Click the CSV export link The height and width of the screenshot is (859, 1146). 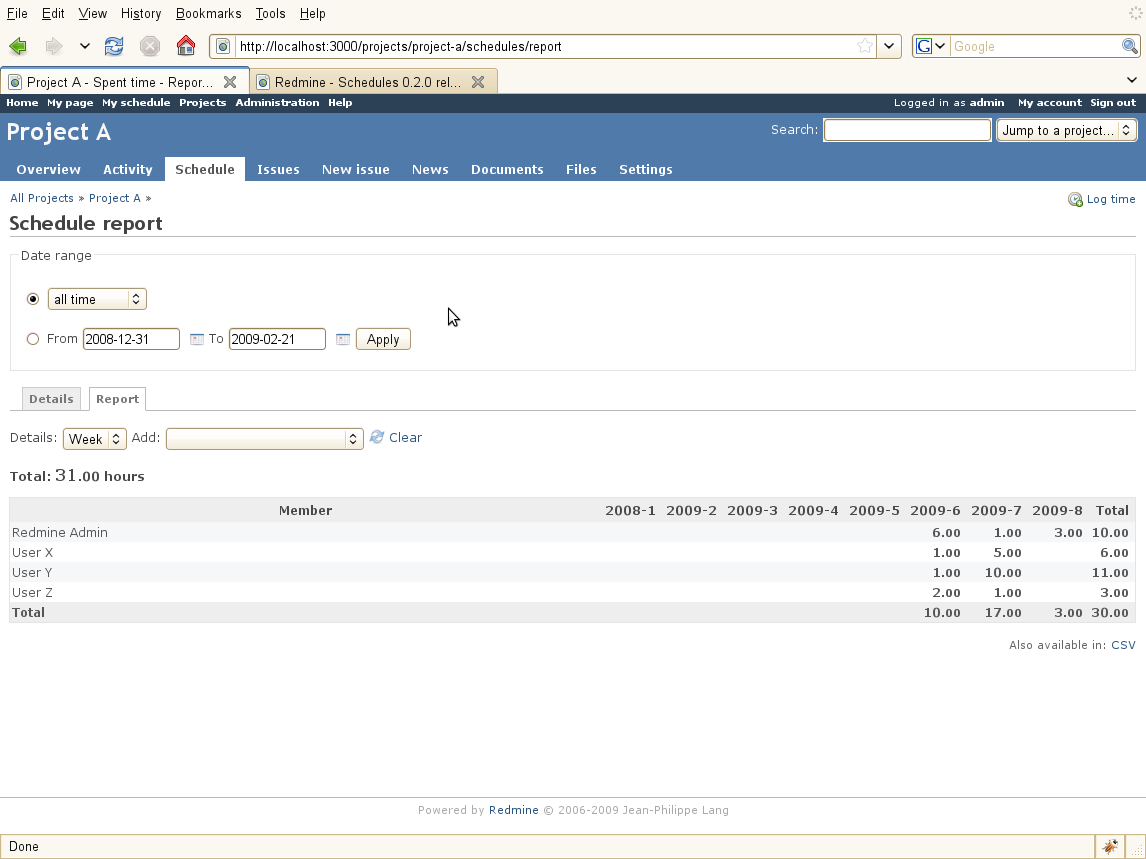[x=1123, y=645]
